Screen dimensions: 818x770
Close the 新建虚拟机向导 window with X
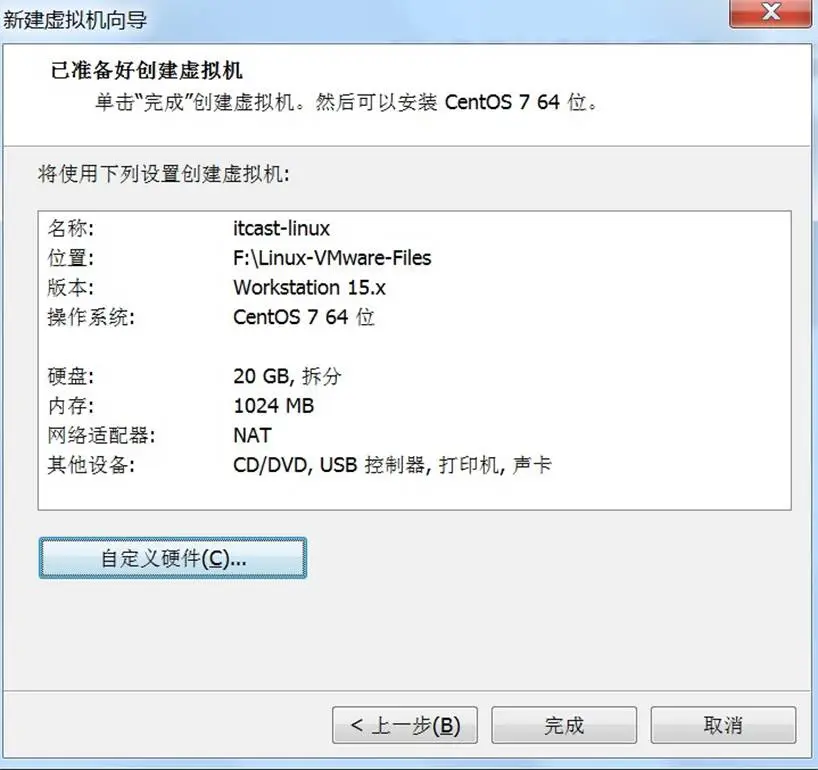pyautogui.click(x=771, y=13)
